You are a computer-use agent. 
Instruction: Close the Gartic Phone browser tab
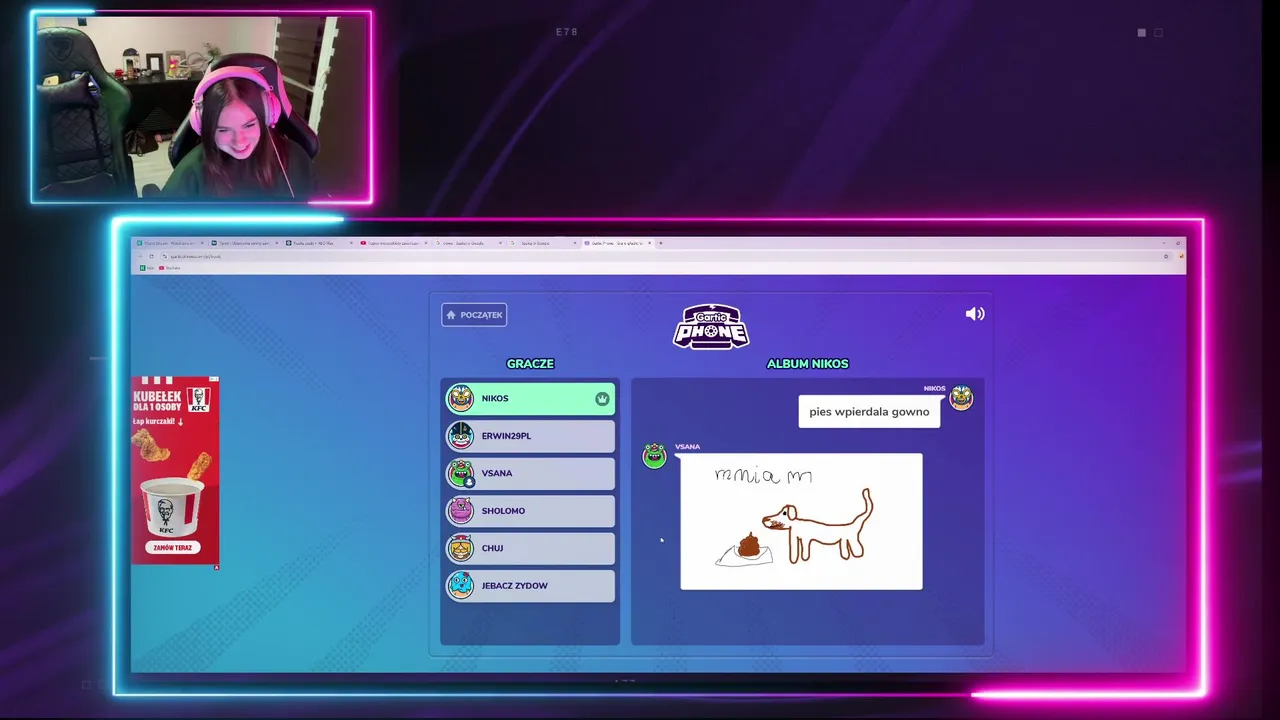coord(650,243)
